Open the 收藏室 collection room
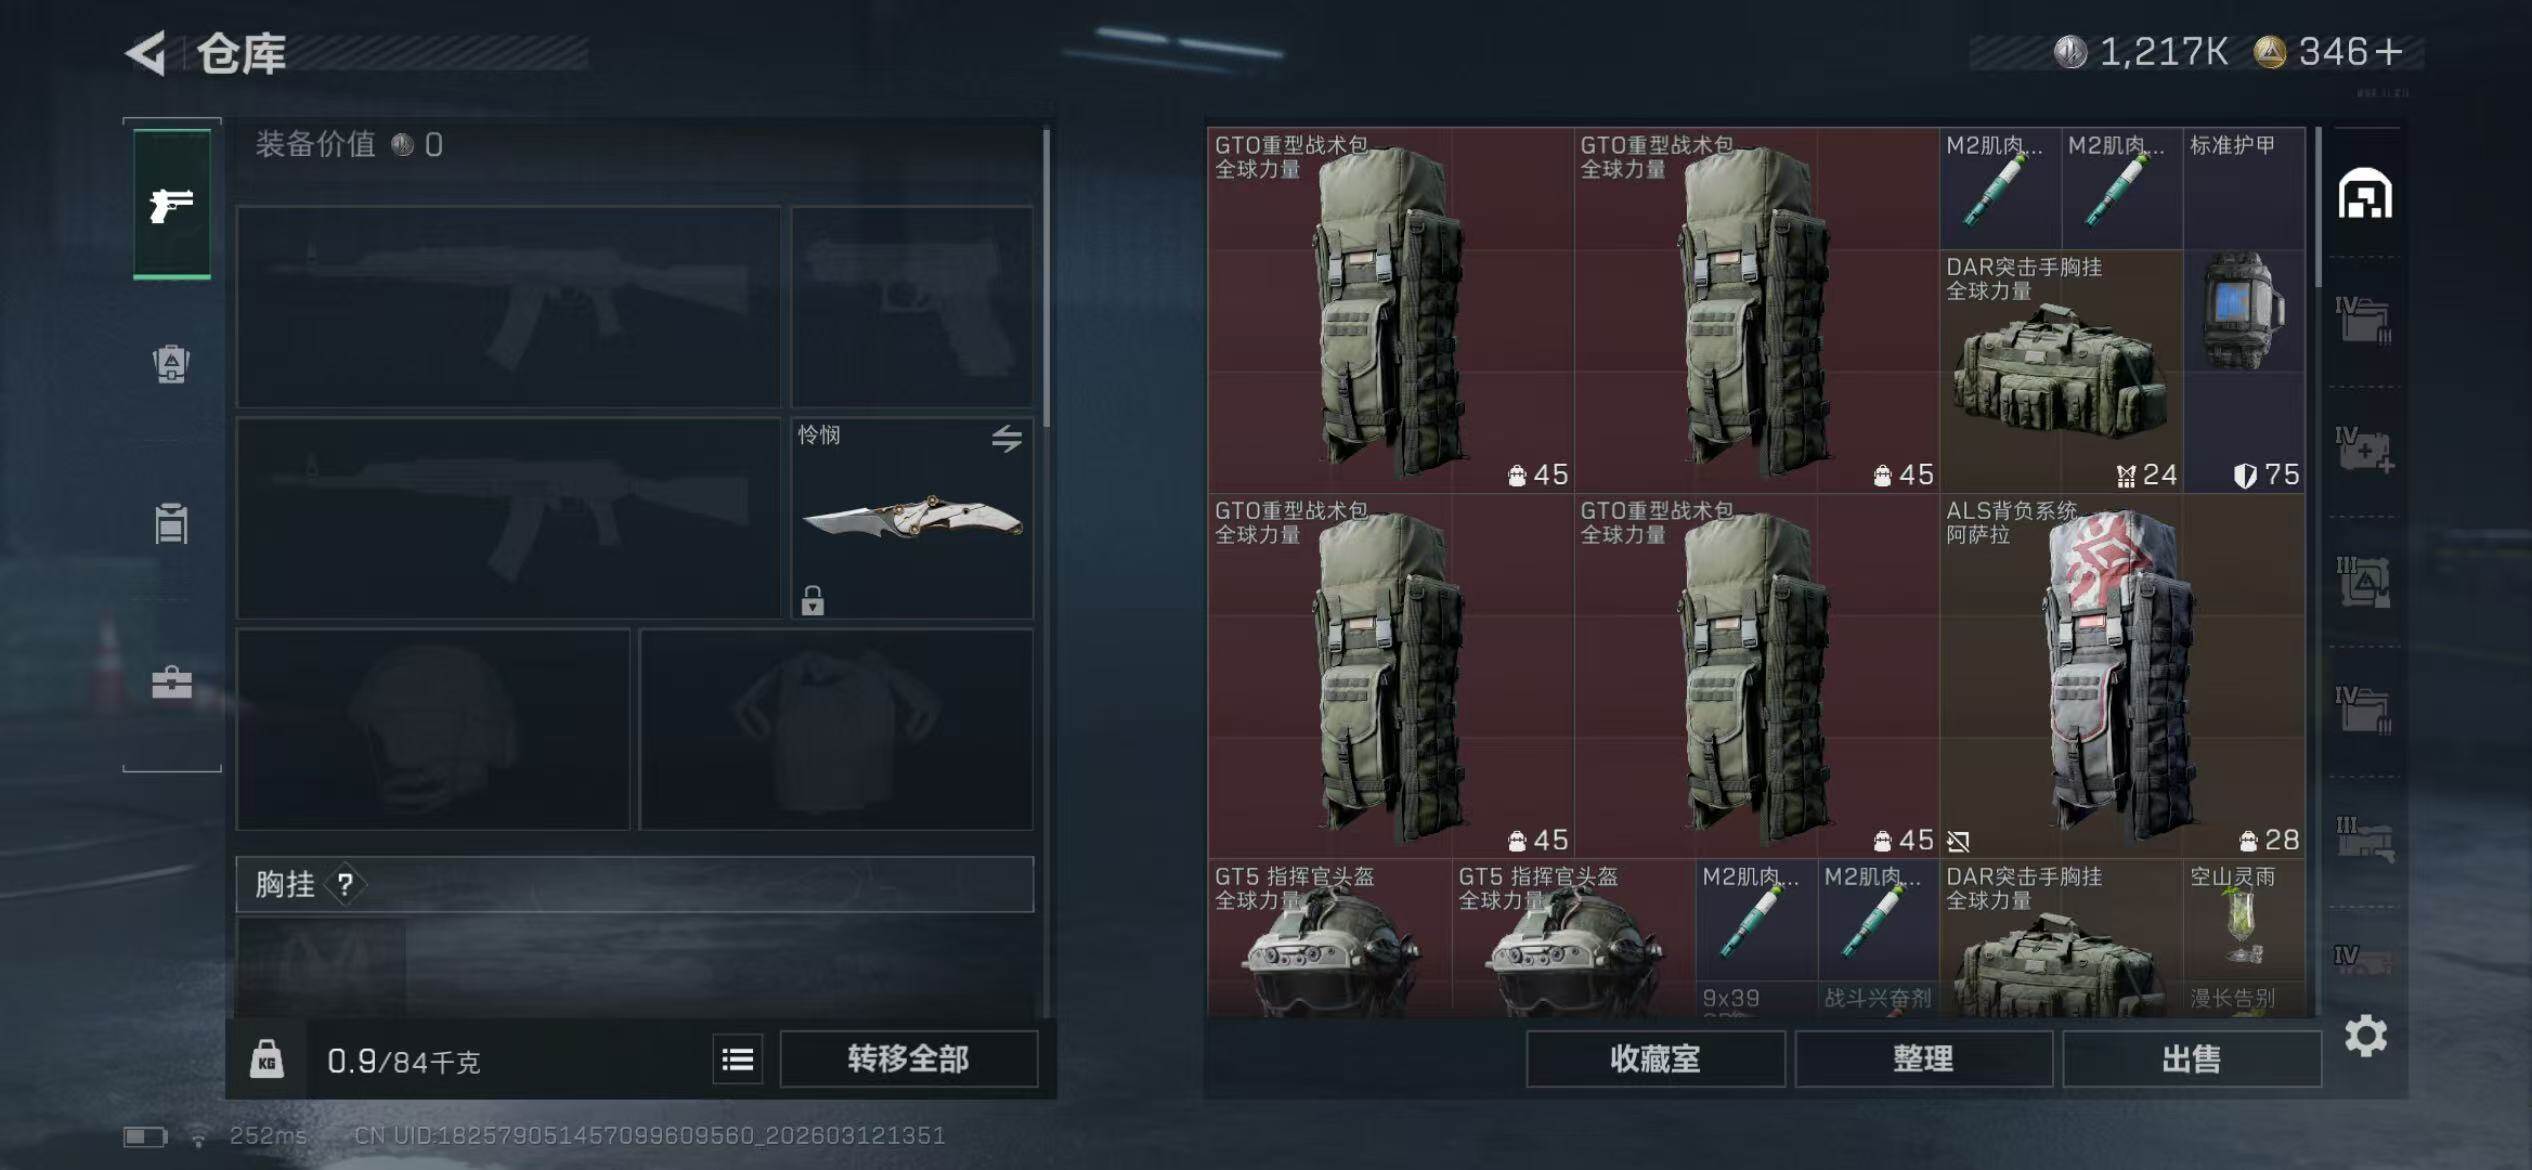 tap(1655, 1059)
